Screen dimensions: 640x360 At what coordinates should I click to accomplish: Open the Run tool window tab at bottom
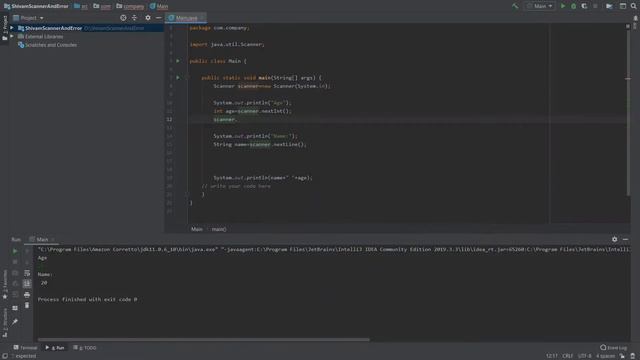tap(55, 348)
